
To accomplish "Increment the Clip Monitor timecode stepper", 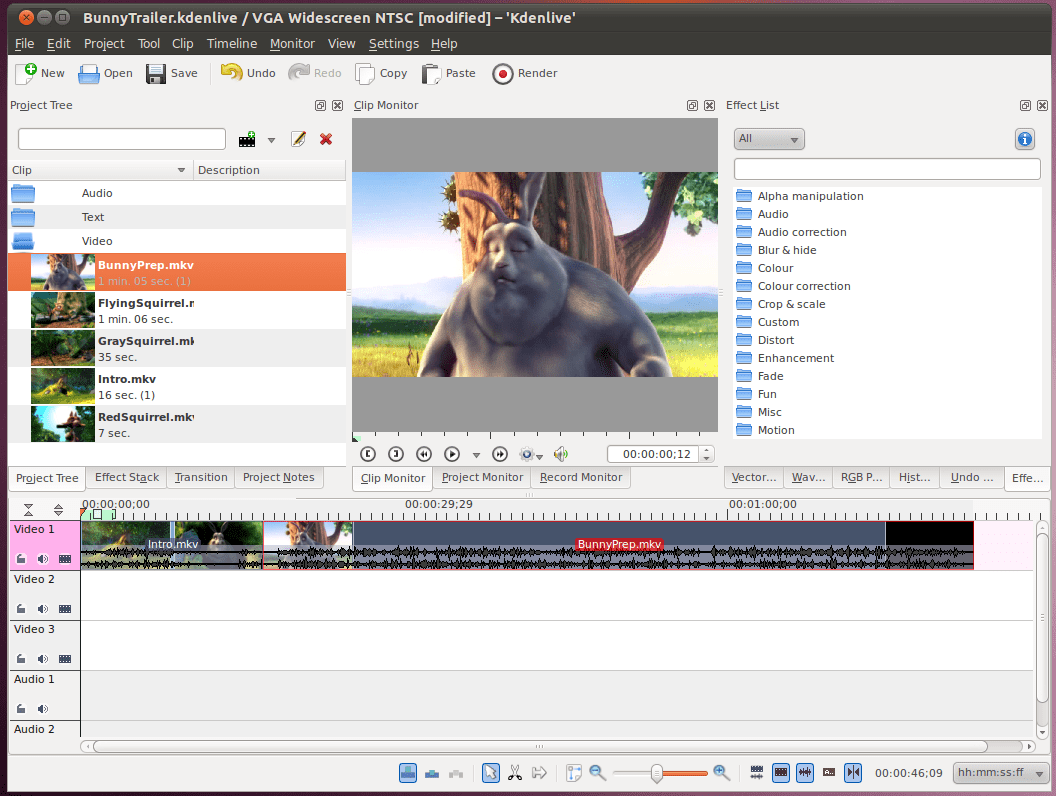I will 706,450.
